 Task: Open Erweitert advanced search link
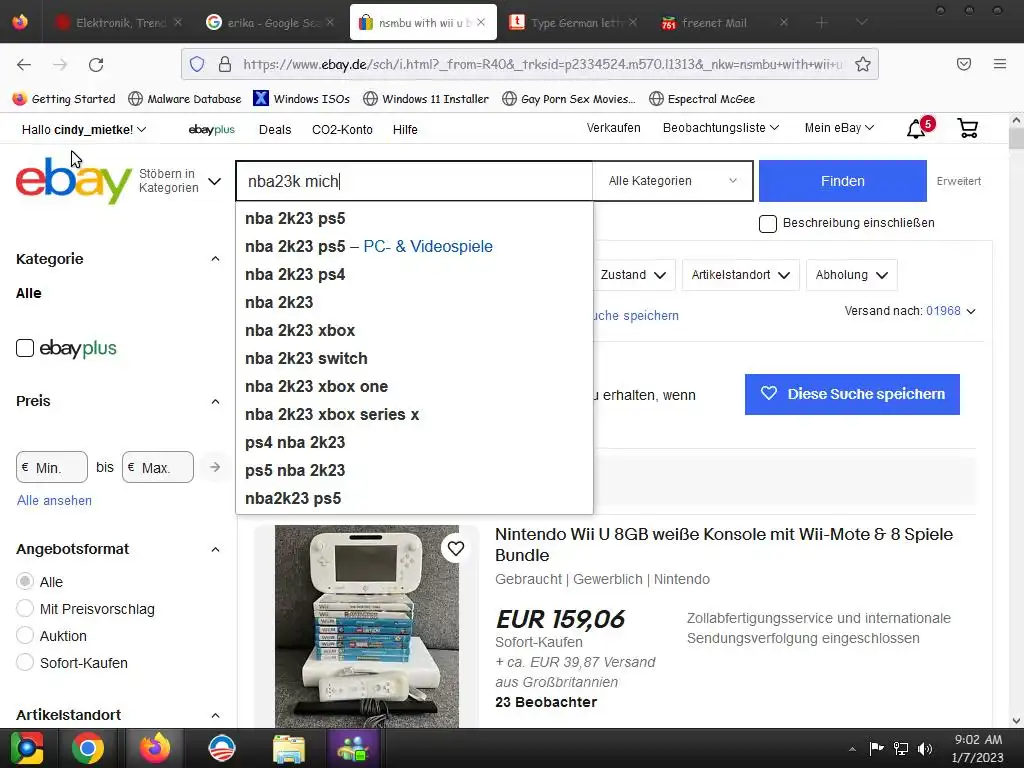[959, 181]
